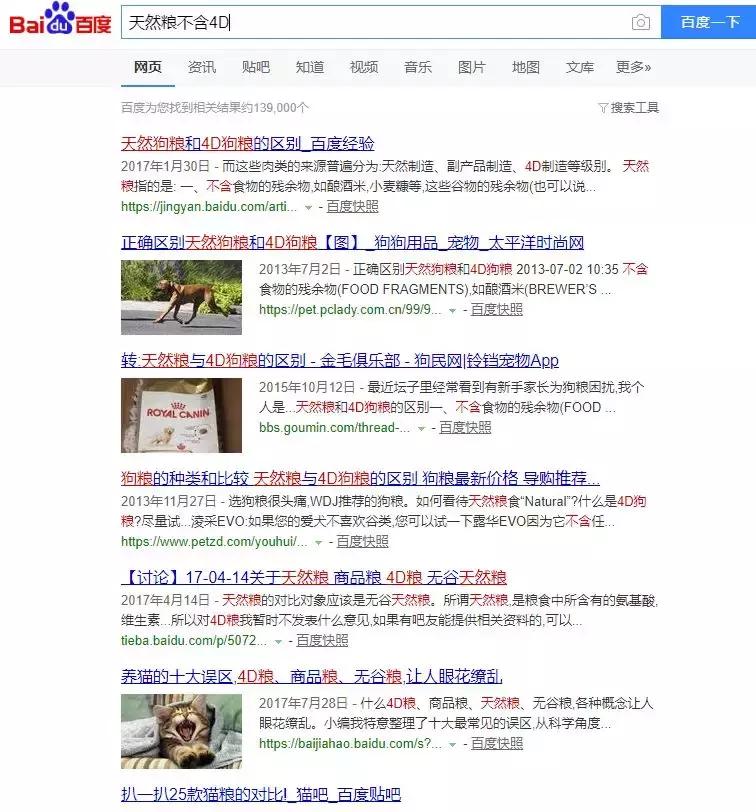Open pet.pclady.com.cn URL link
The image size is (756, 812).
click(351, 310)
